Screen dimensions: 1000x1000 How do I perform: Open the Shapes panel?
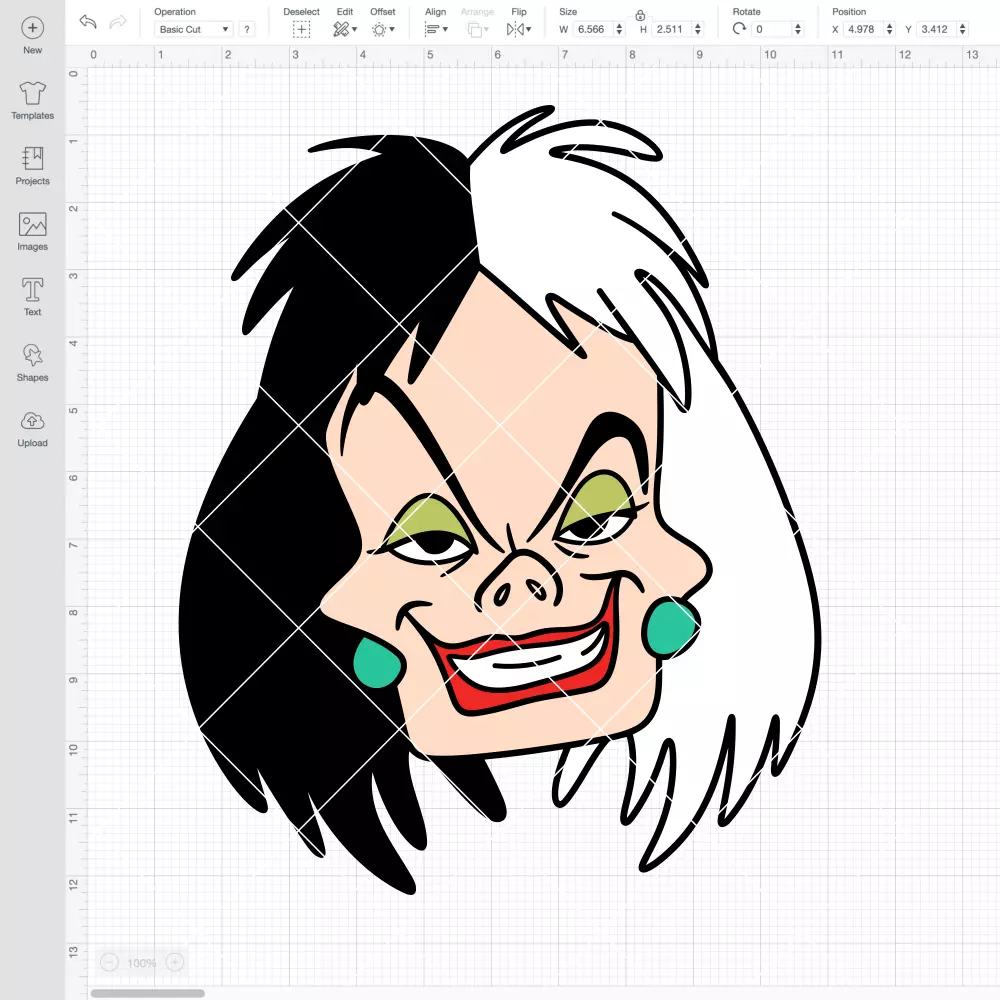click(x=33, y=362)
